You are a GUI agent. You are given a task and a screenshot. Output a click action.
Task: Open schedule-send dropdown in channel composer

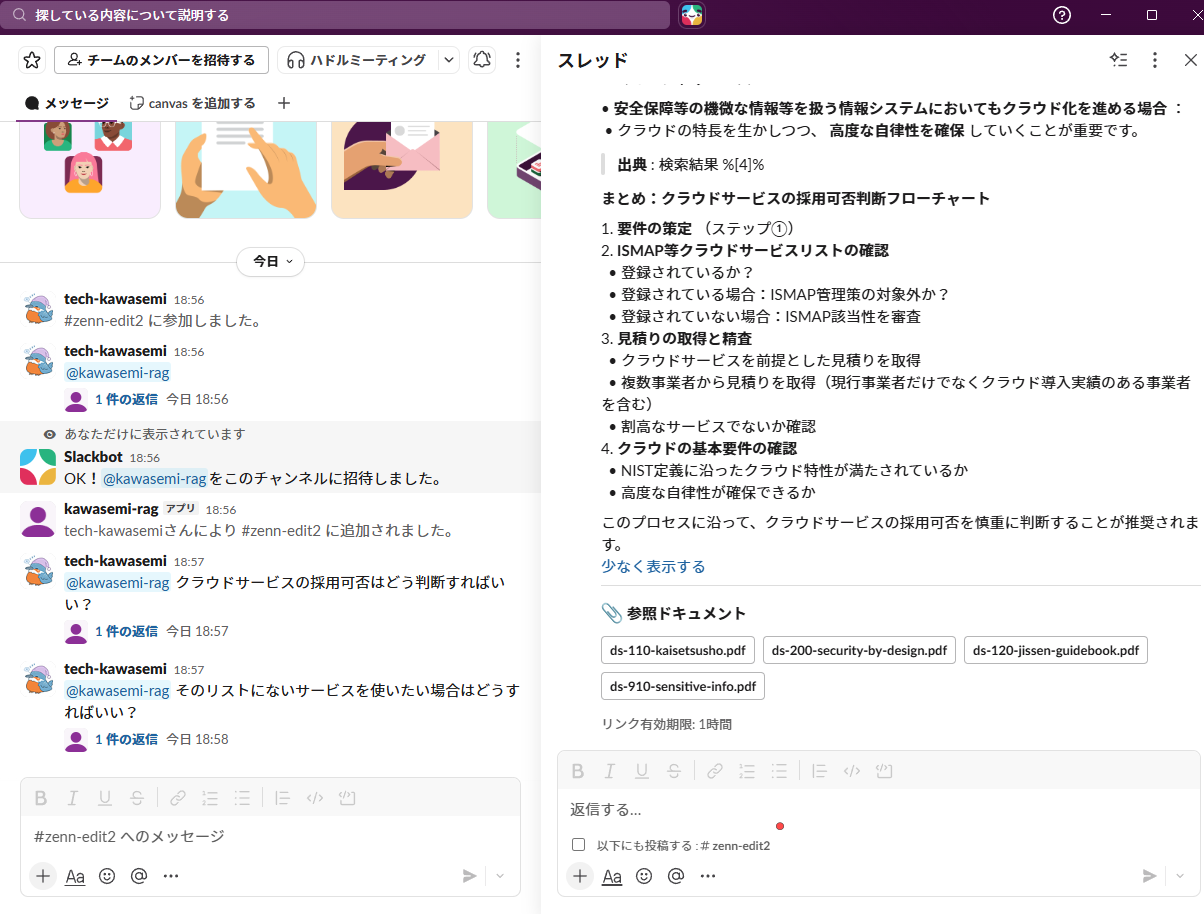tap(500, 876)
